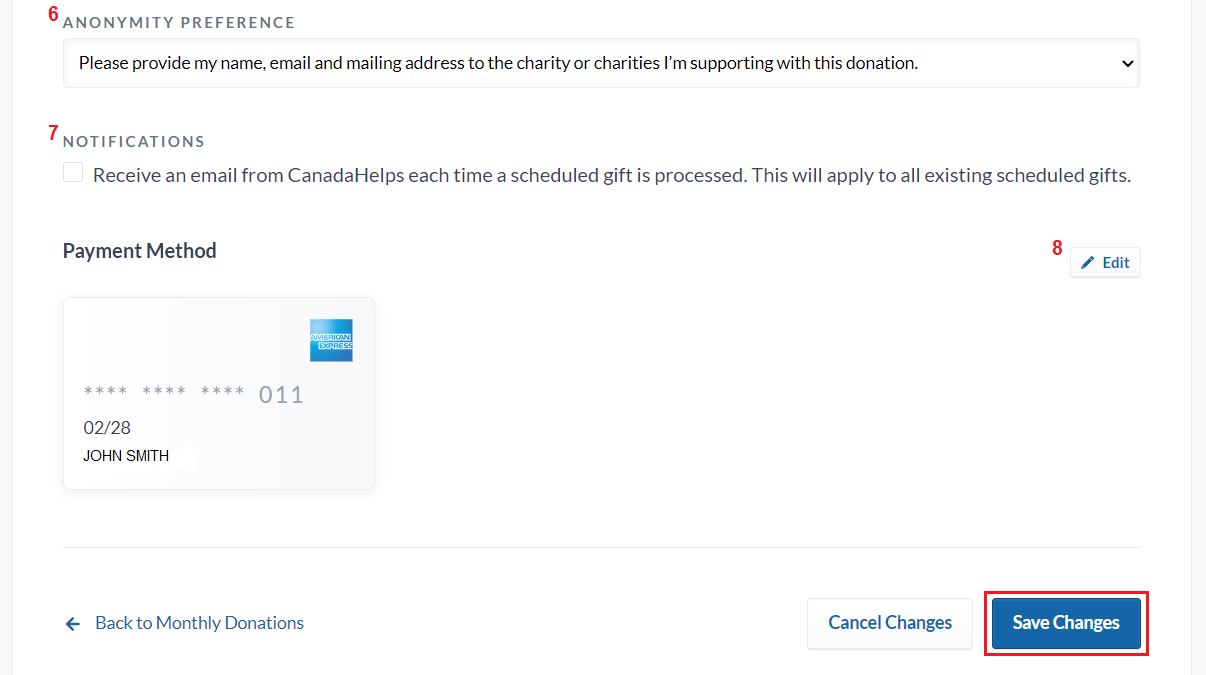
Task: Click the red number 8 annotation near Edit
Action: pyautogui.click(x=1057, y=248)
